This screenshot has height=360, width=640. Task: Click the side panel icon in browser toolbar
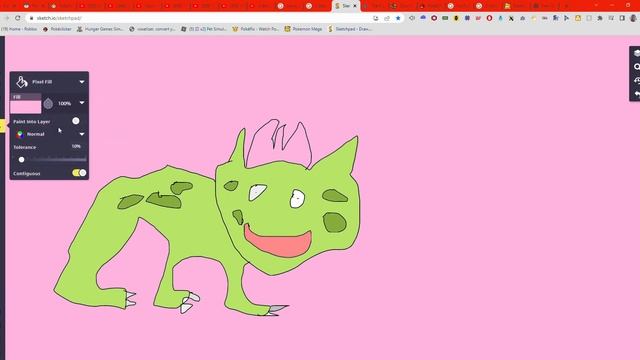622,18
